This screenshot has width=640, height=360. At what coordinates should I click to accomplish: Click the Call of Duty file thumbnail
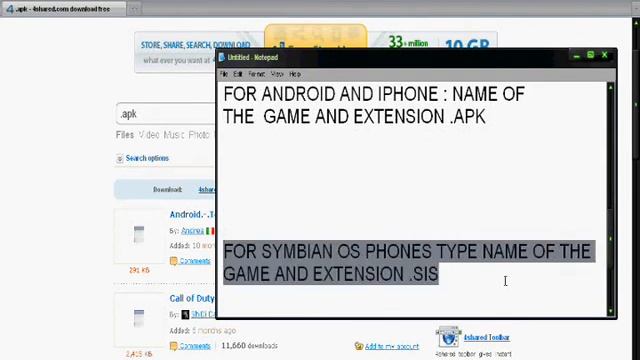click(x=139, y=318)
